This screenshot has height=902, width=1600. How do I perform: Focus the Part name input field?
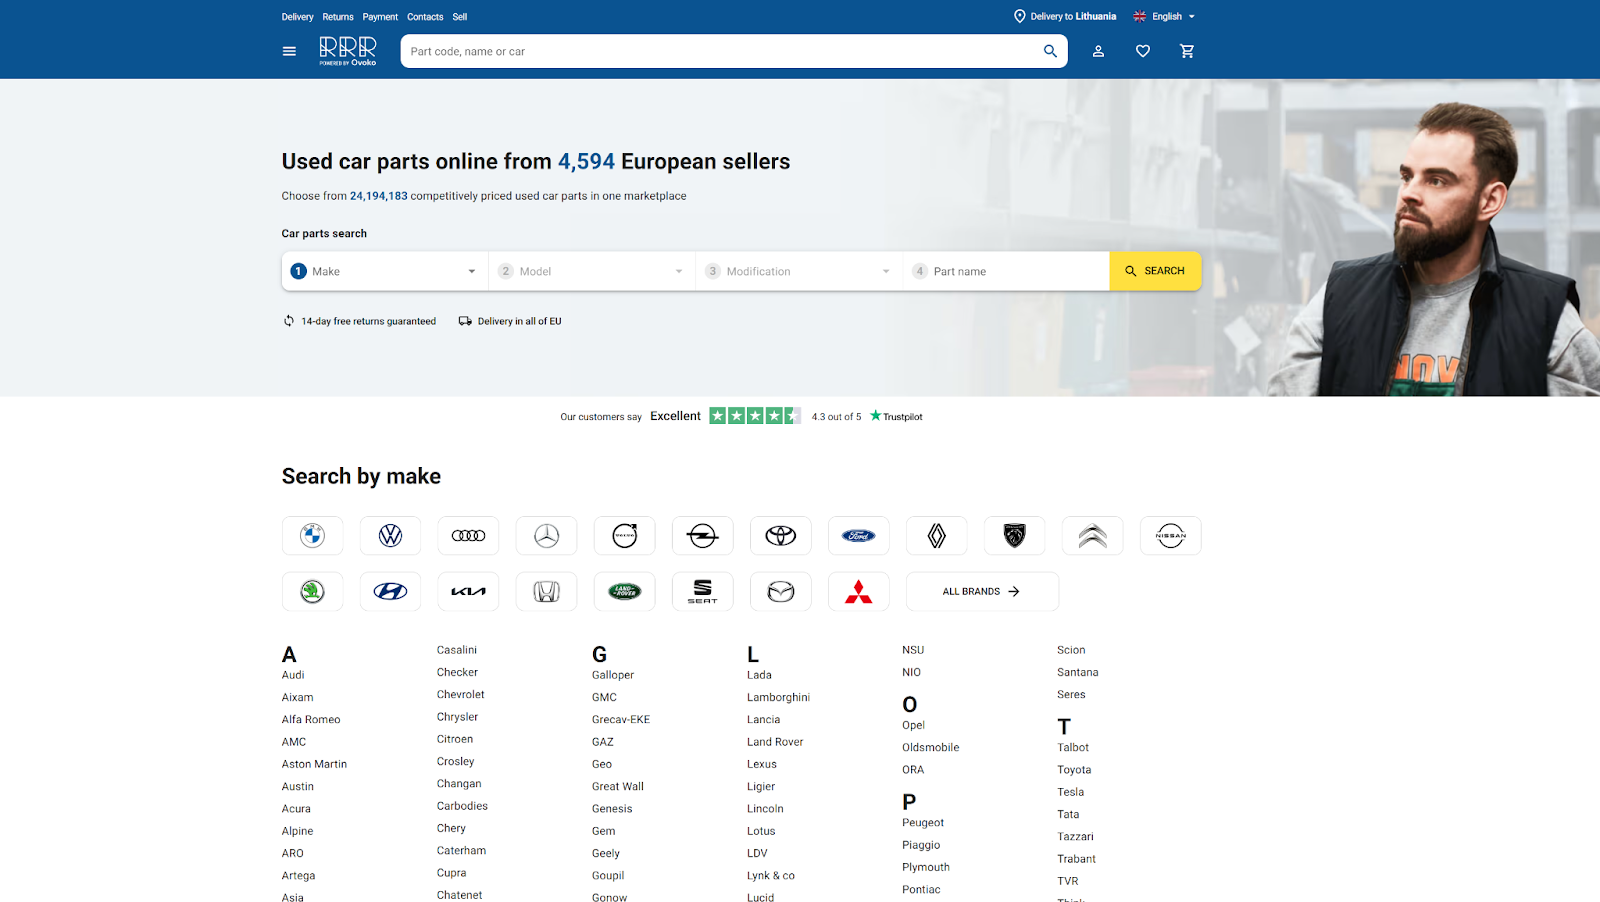coord(1006,271)
